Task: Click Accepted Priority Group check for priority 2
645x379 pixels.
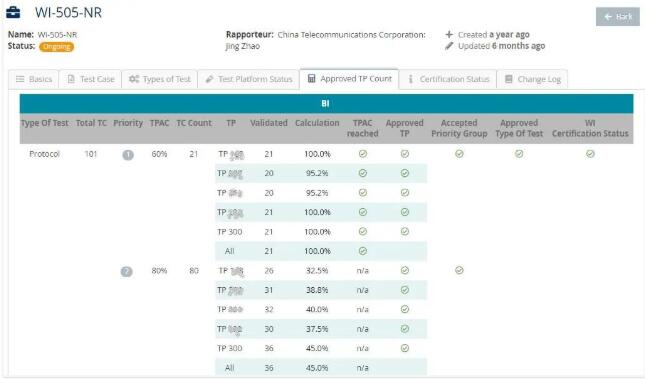Action: [x=459, y=270]
